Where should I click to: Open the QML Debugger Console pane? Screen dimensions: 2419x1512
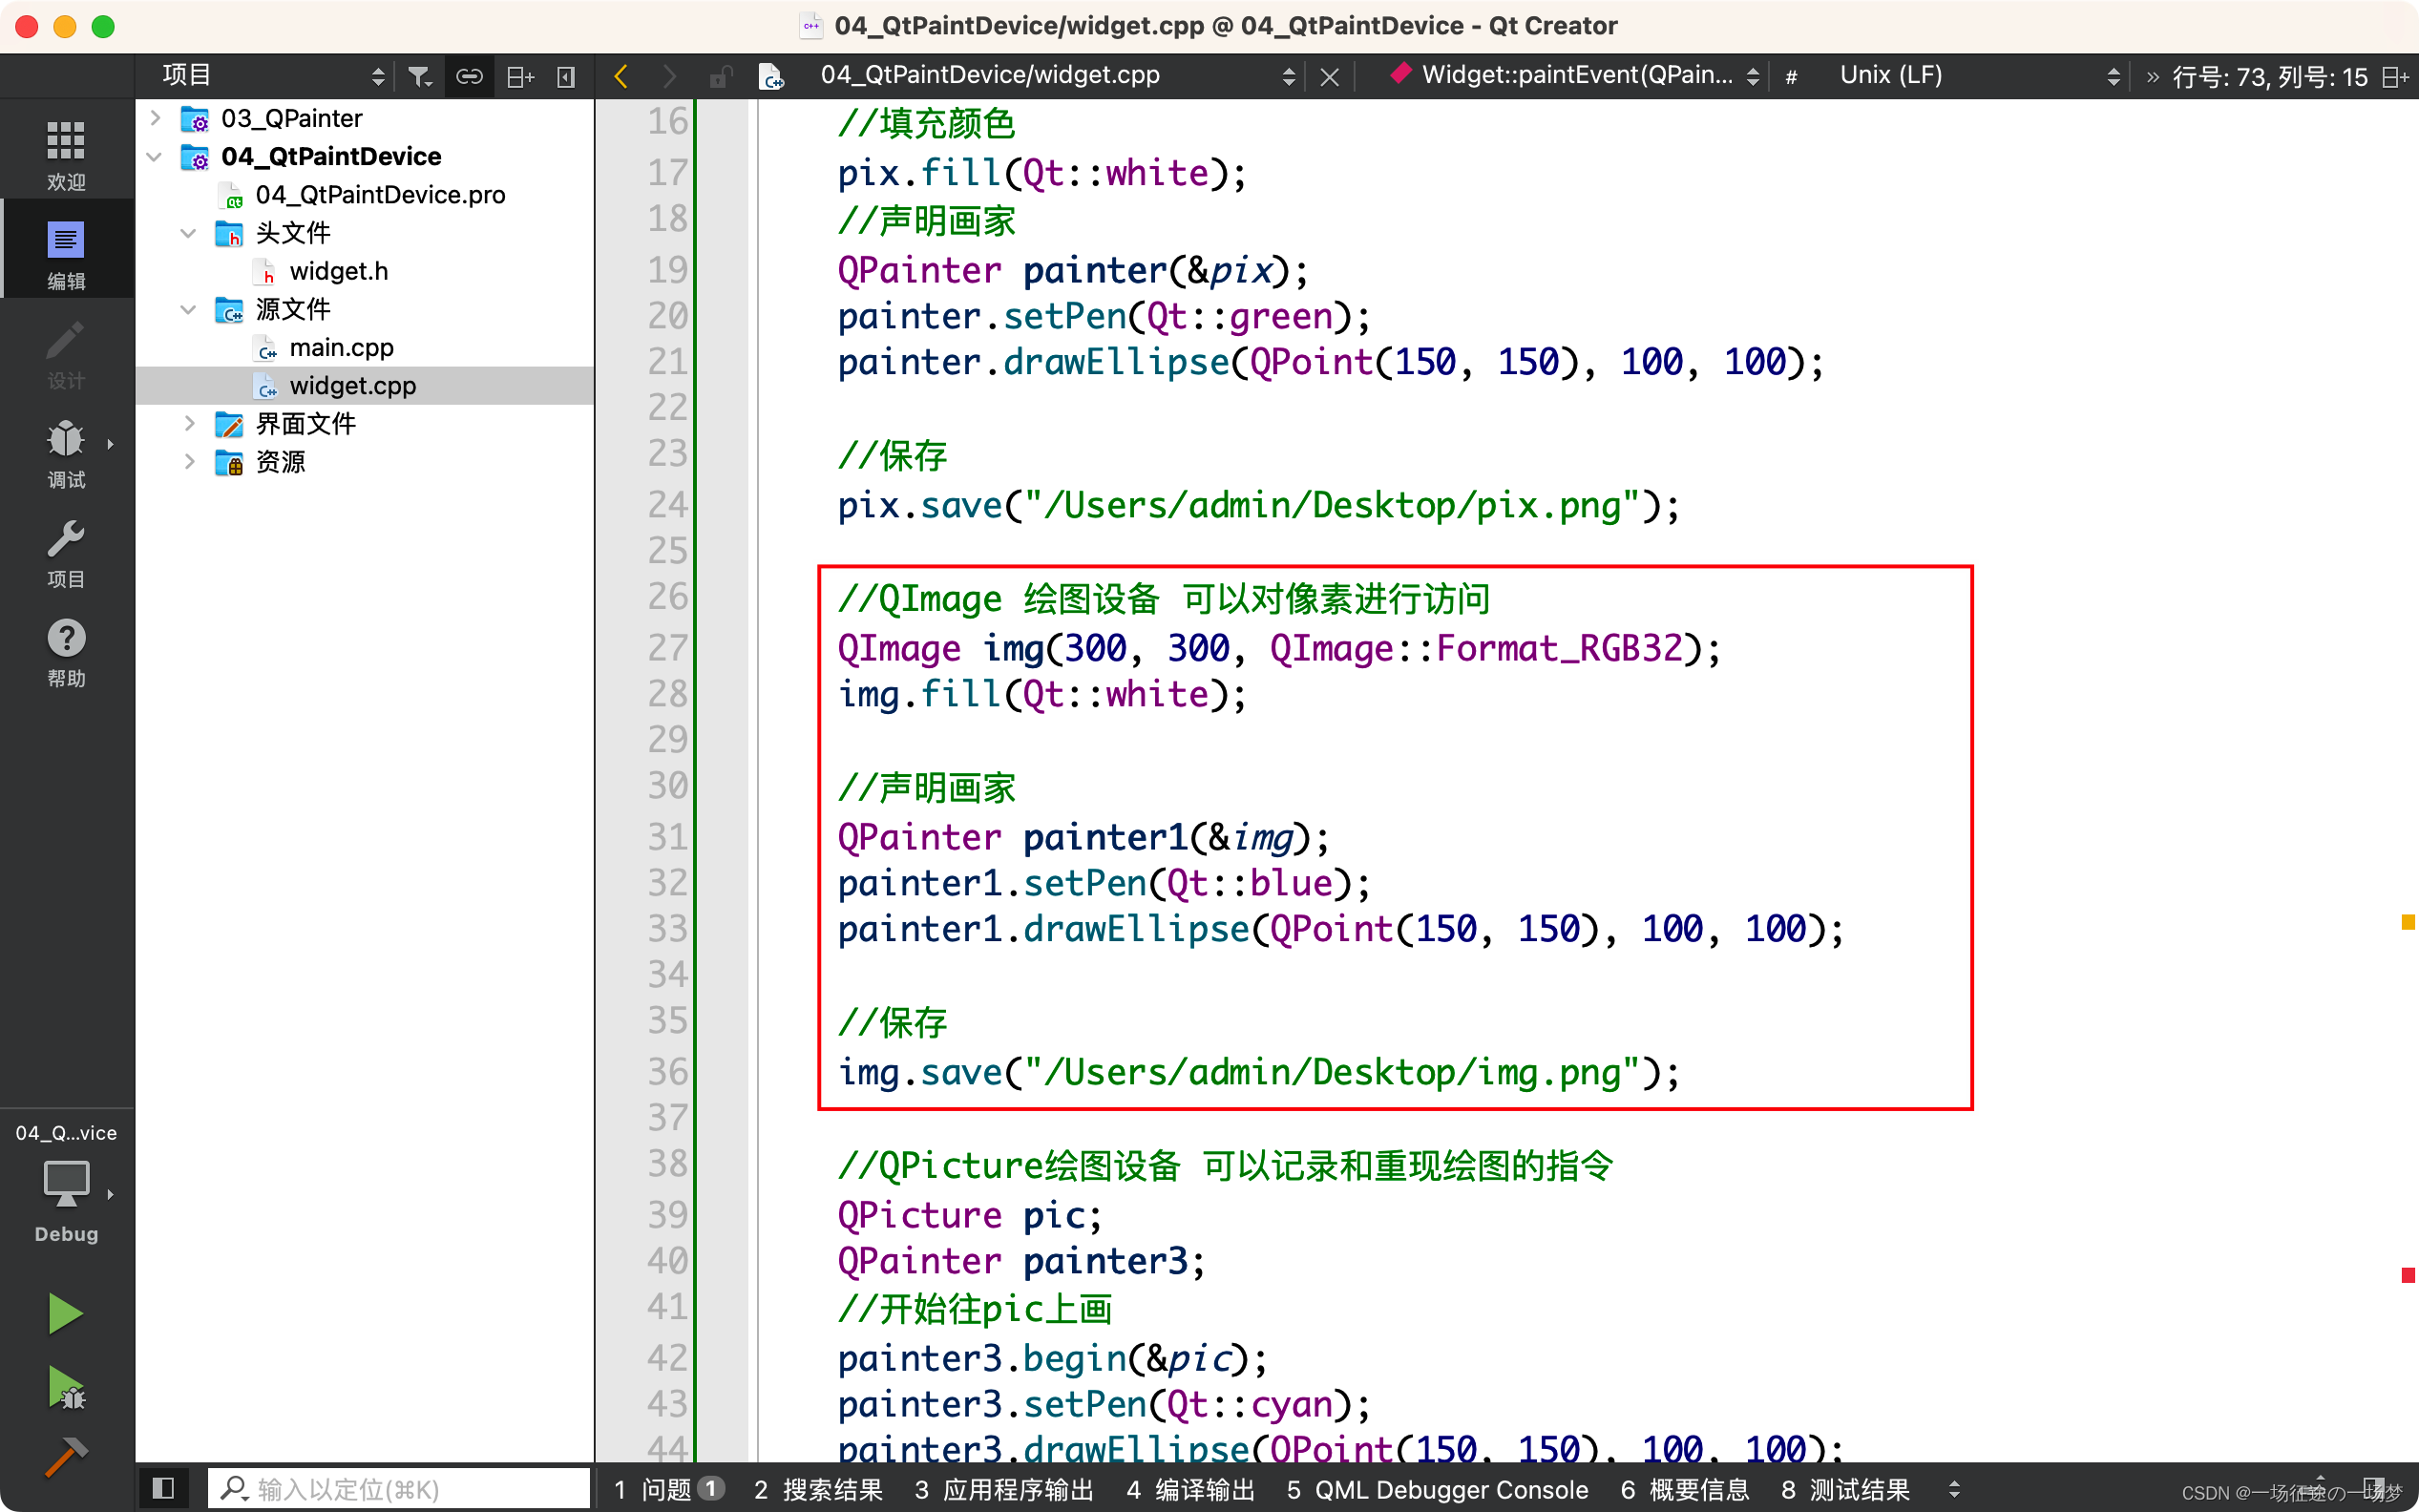(x=1437, y=1489)
